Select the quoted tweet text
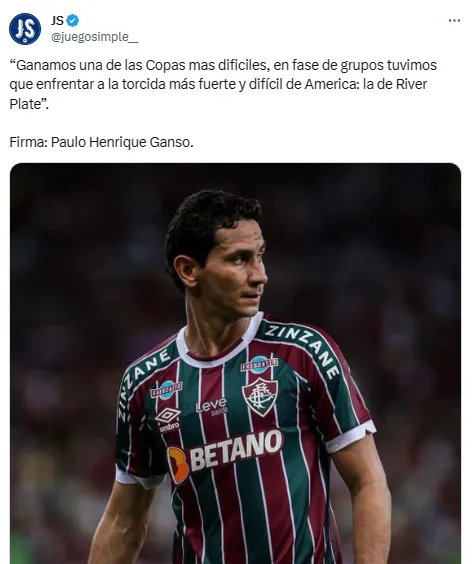Image resolution: width=474 pixels, height=564 pixels. tap(223, 85)
